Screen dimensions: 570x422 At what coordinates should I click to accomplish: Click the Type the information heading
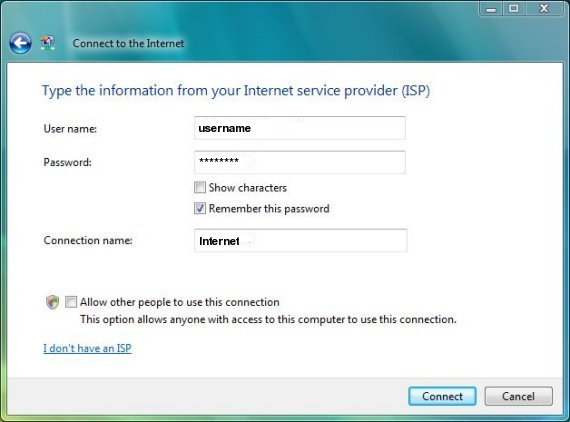[236, 91]
